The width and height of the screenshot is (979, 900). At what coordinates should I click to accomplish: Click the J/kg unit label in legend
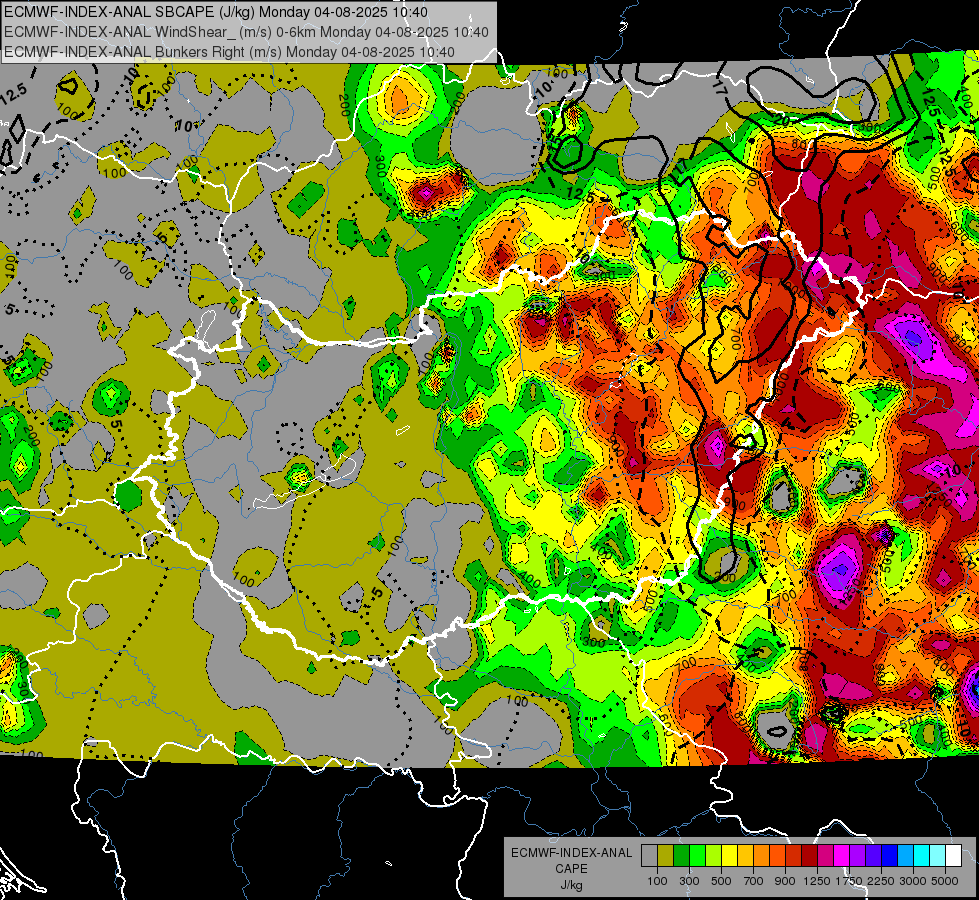pos(571,885)
